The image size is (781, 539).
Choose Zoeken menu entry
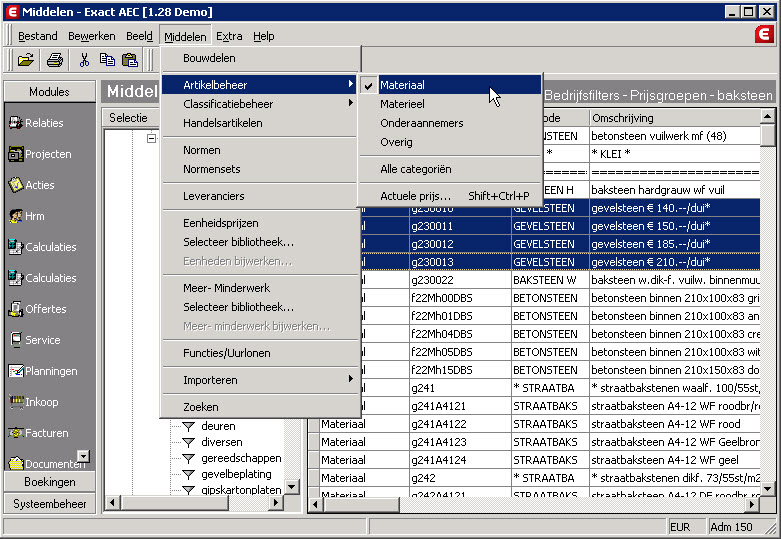click(260, 406)
